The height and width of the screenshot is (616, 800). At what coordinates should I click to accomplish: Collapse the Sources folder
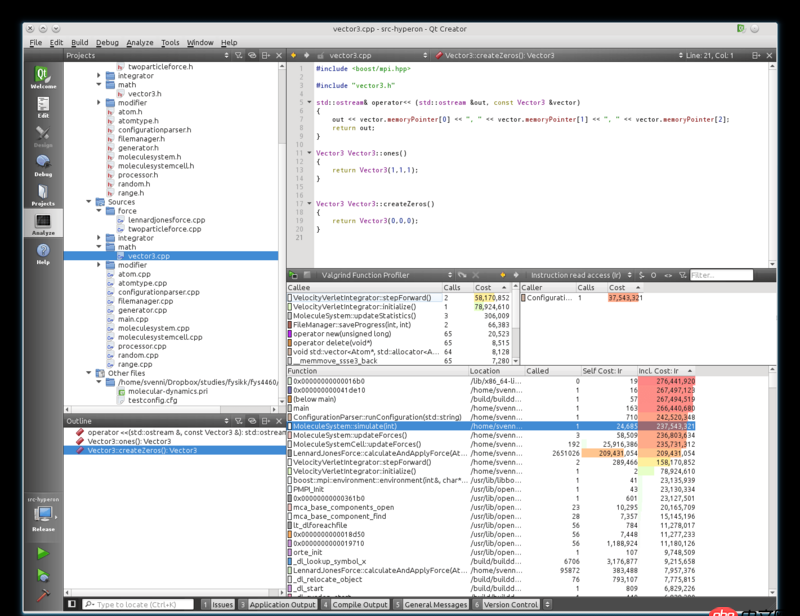click(x=89, y=202)
